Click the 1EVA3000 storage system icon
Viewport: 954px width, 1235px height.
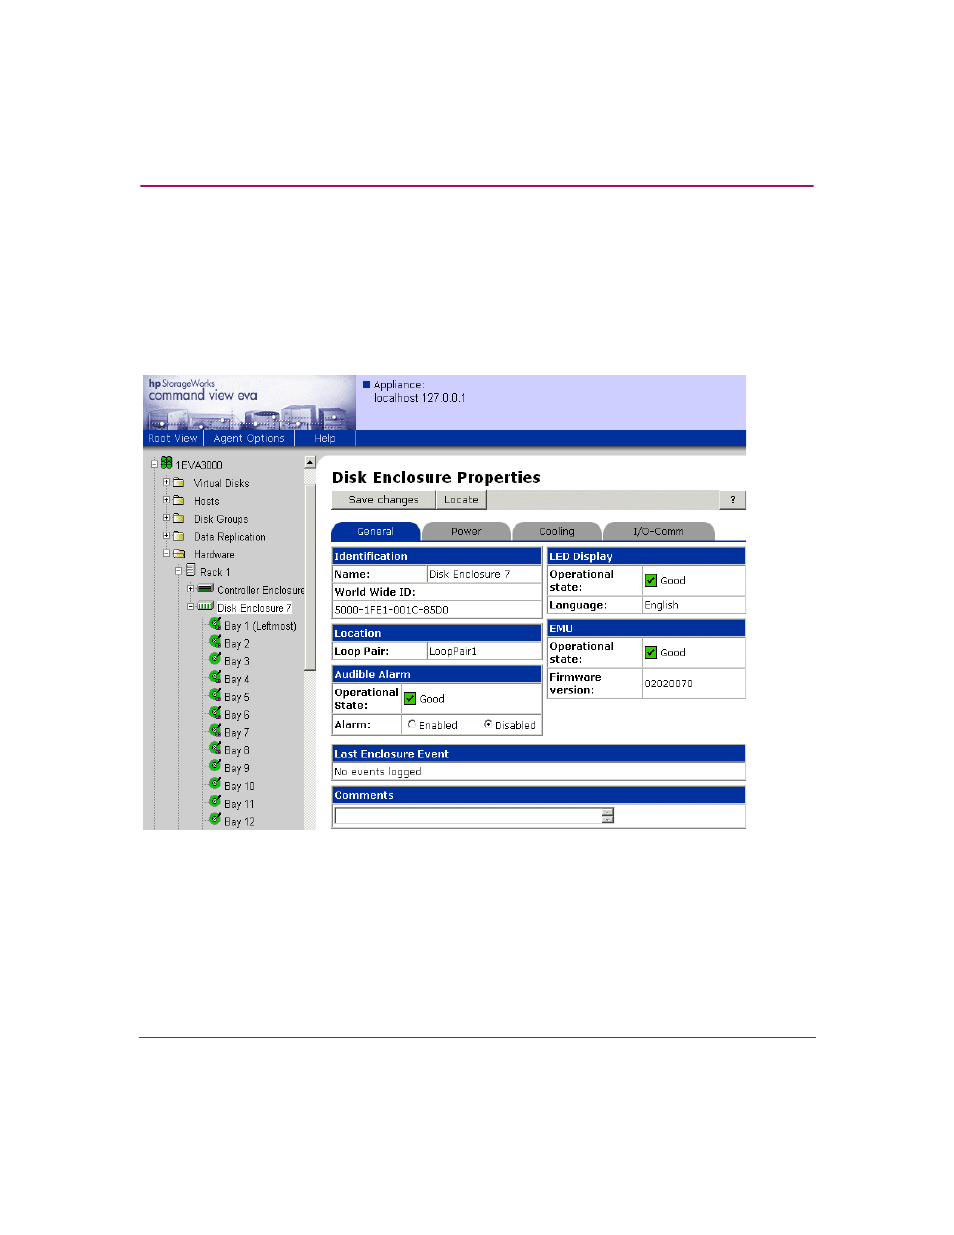pyautogui.click(x=167, y=463)
